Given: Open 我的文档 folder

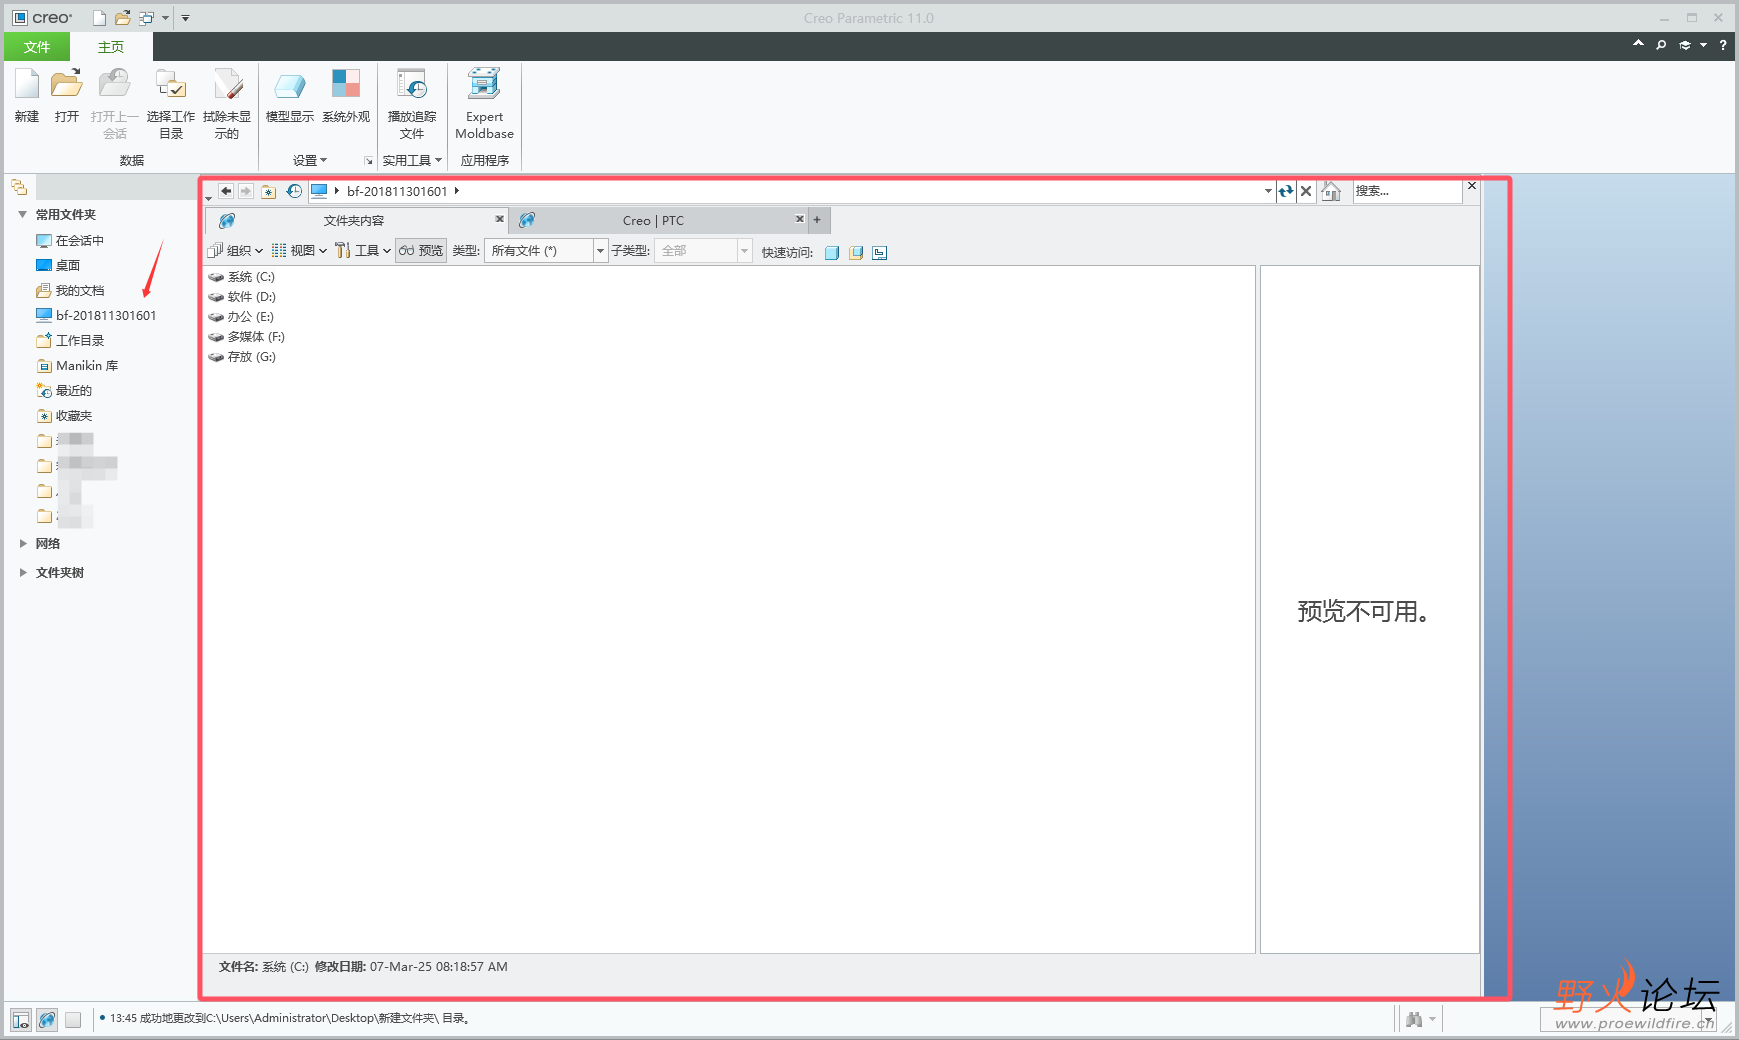Looking at the screenshot, I should 70,291.
